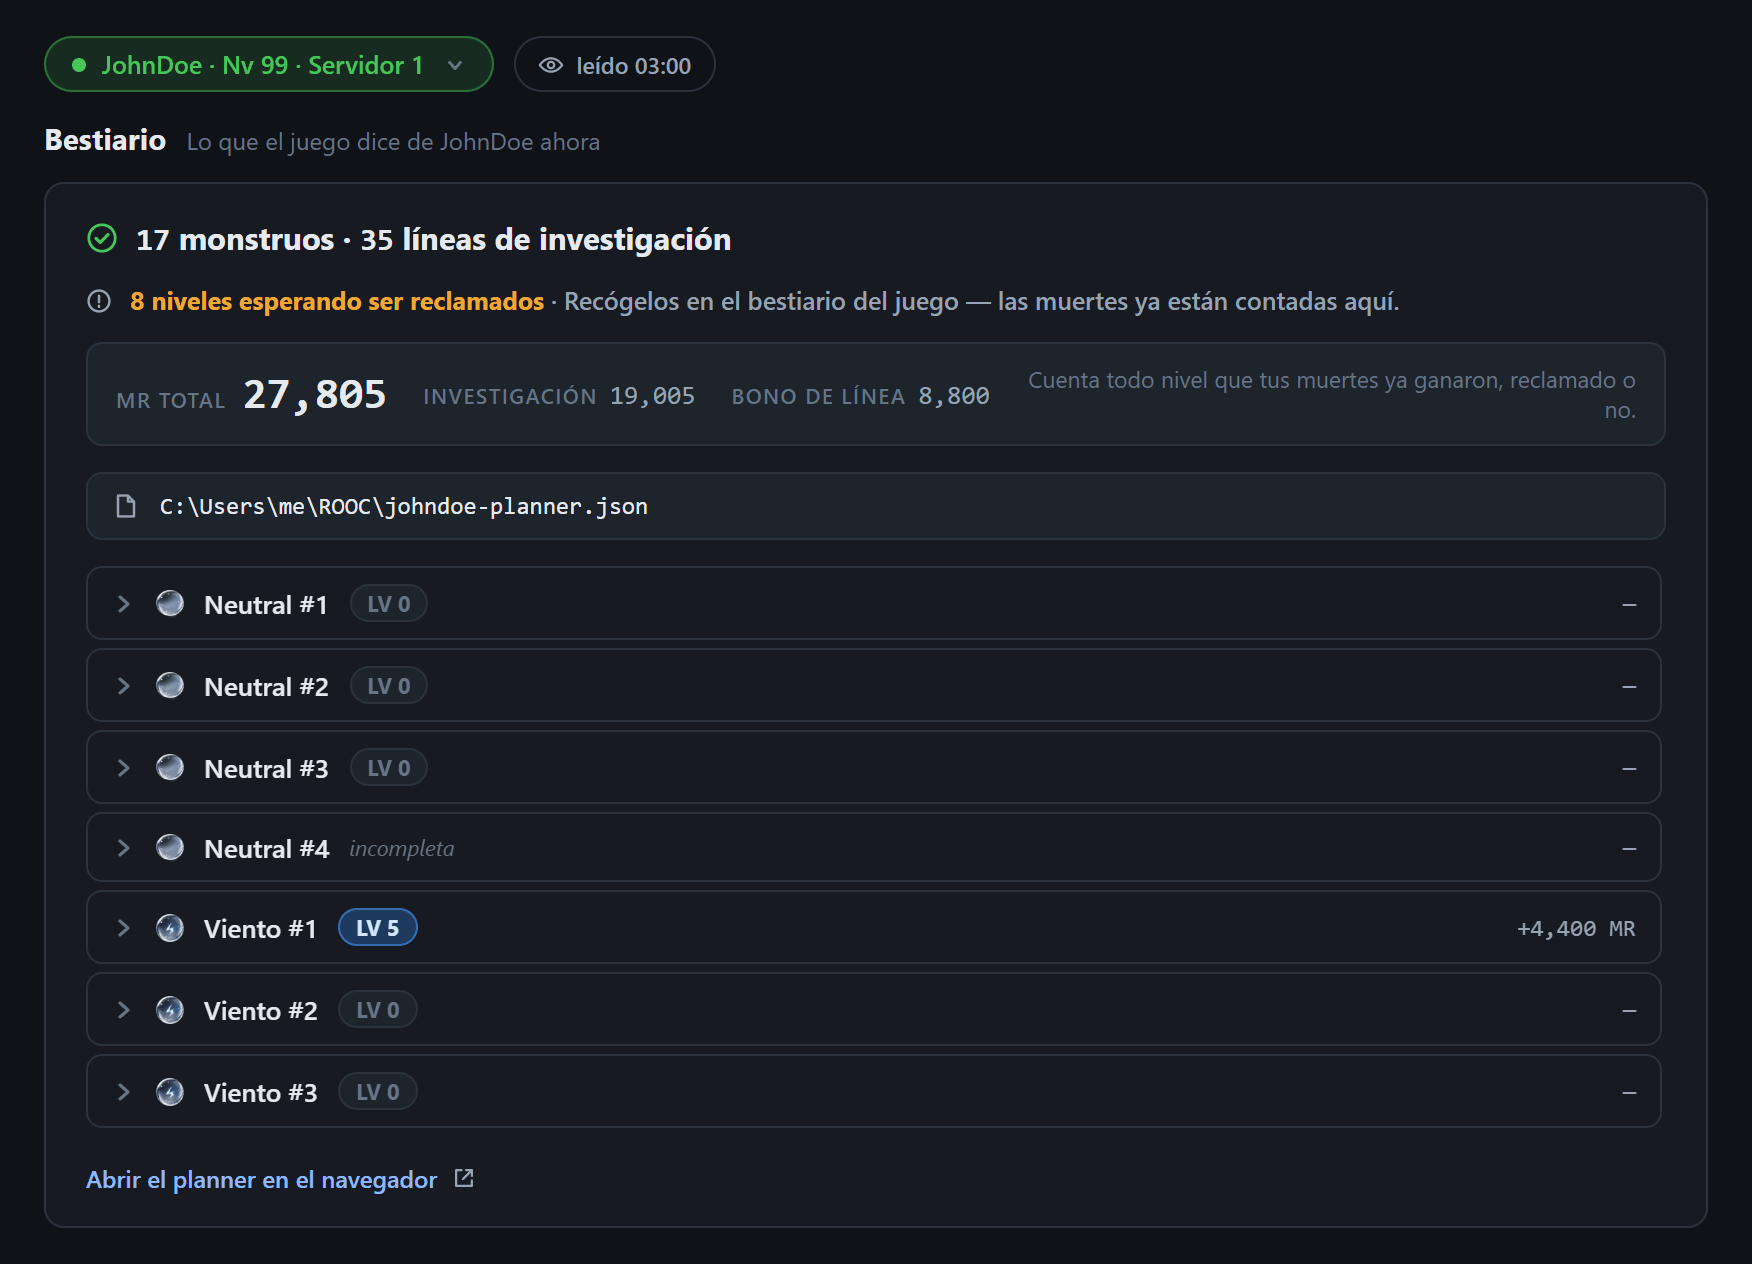Expand the Neutral #2 row chevron
Image resolution: width=1752 pixels, height=1264 pixels.
[x=124, y=686]
